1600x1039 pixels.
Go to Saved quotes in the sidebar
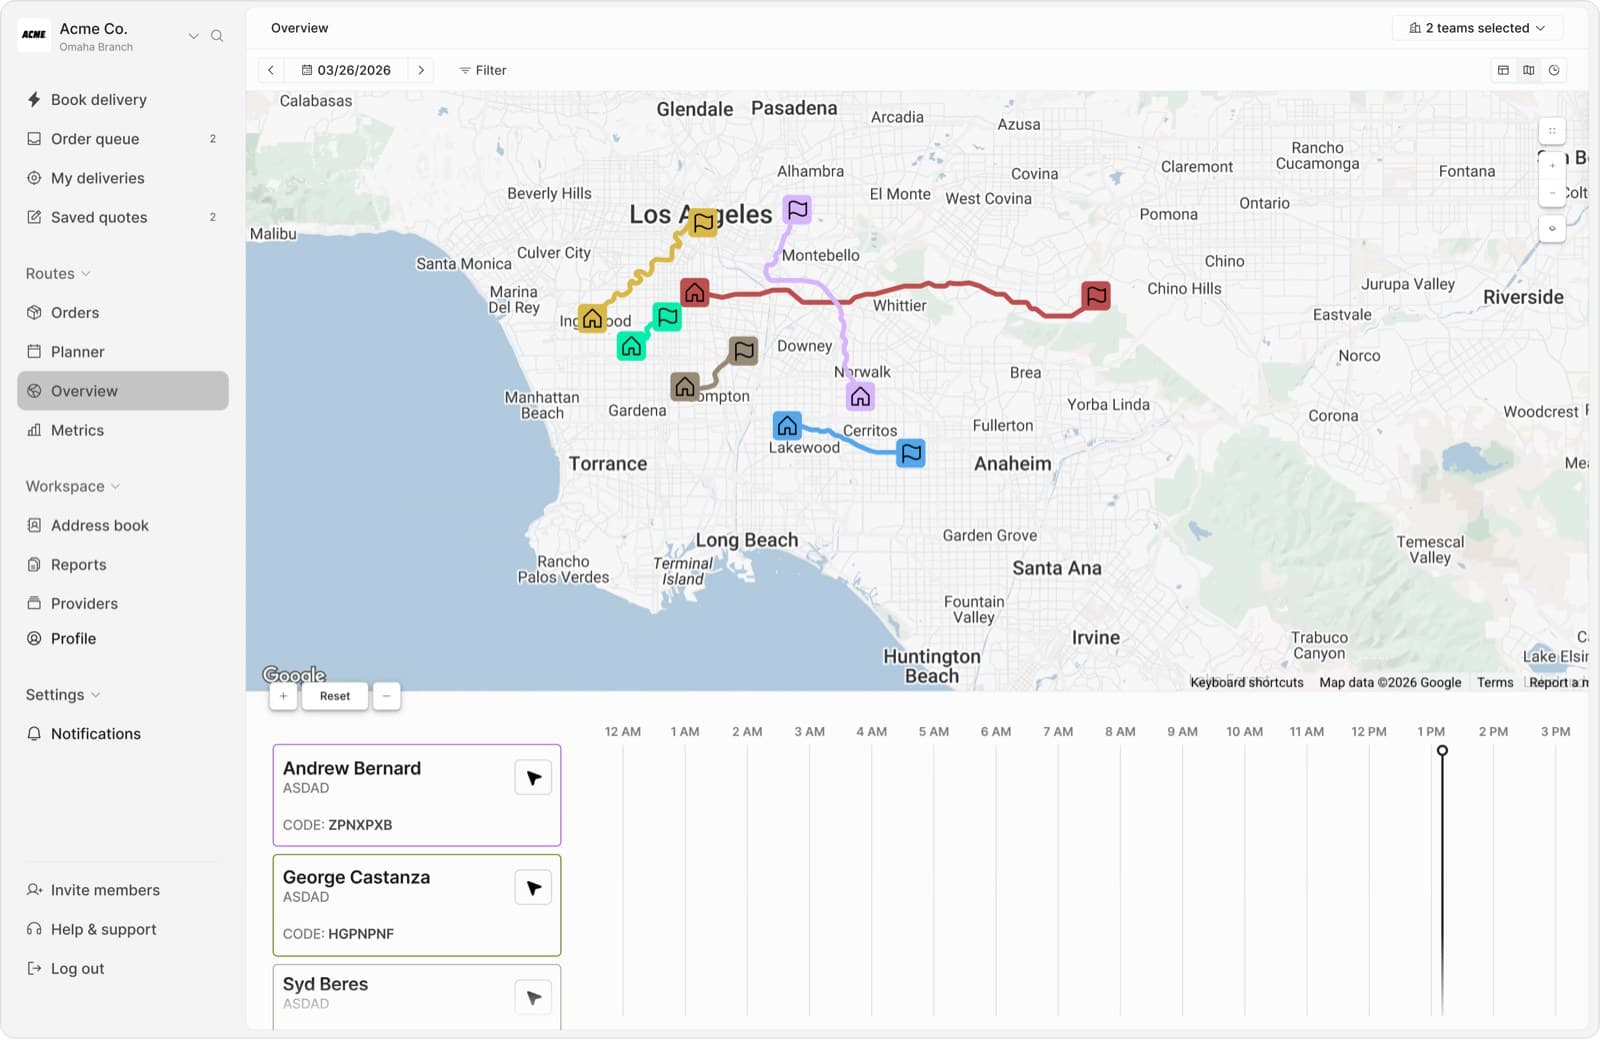pos(98,217)
